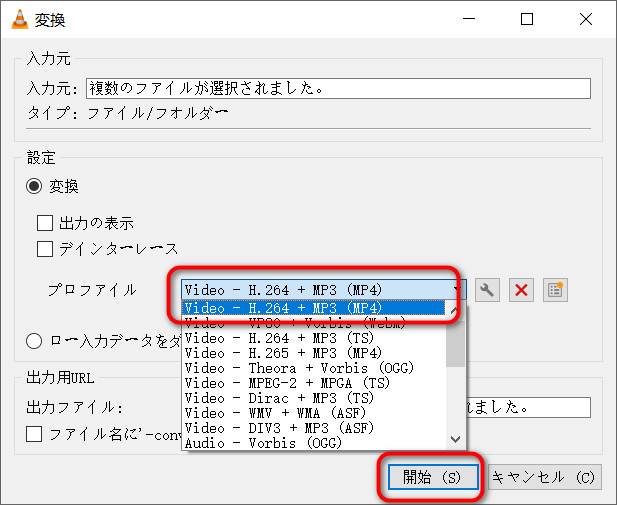
Task: Choose Video - MPEG-2 + MPGA (TS)
Action: (x=314, y=383)
